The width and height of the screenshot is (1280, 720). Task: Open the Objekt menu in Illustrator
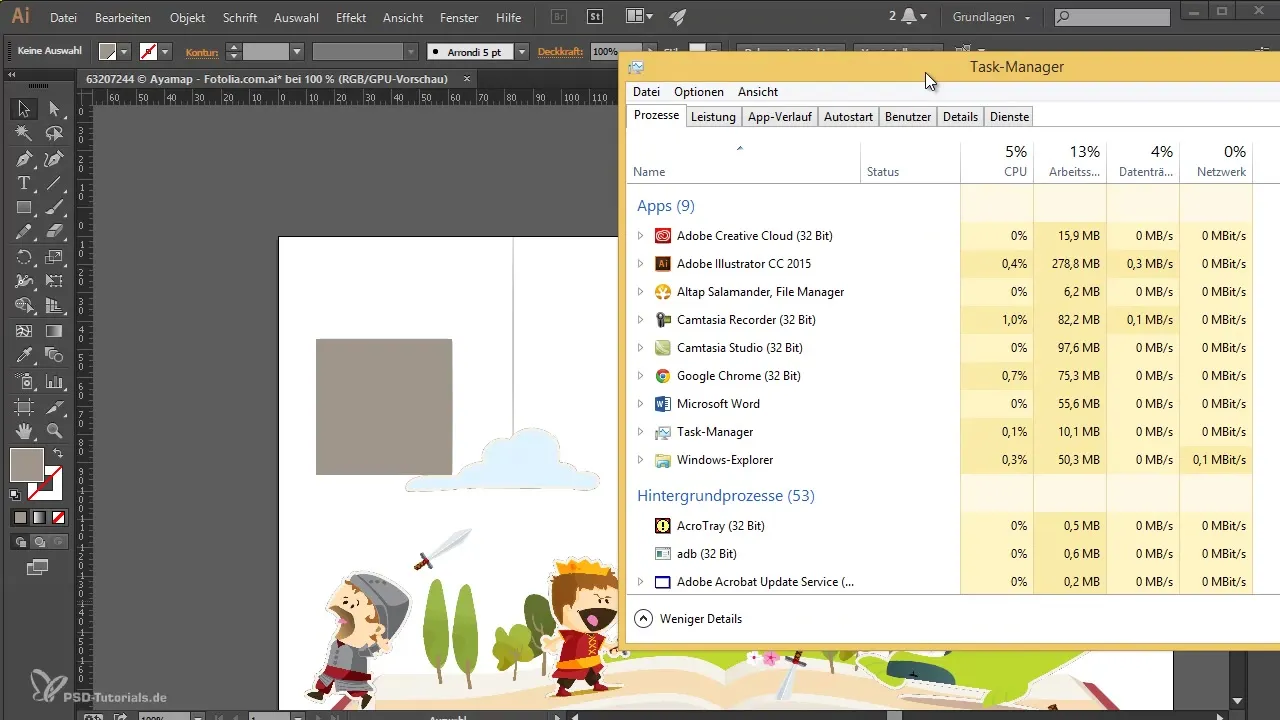(x=187, y=18)
